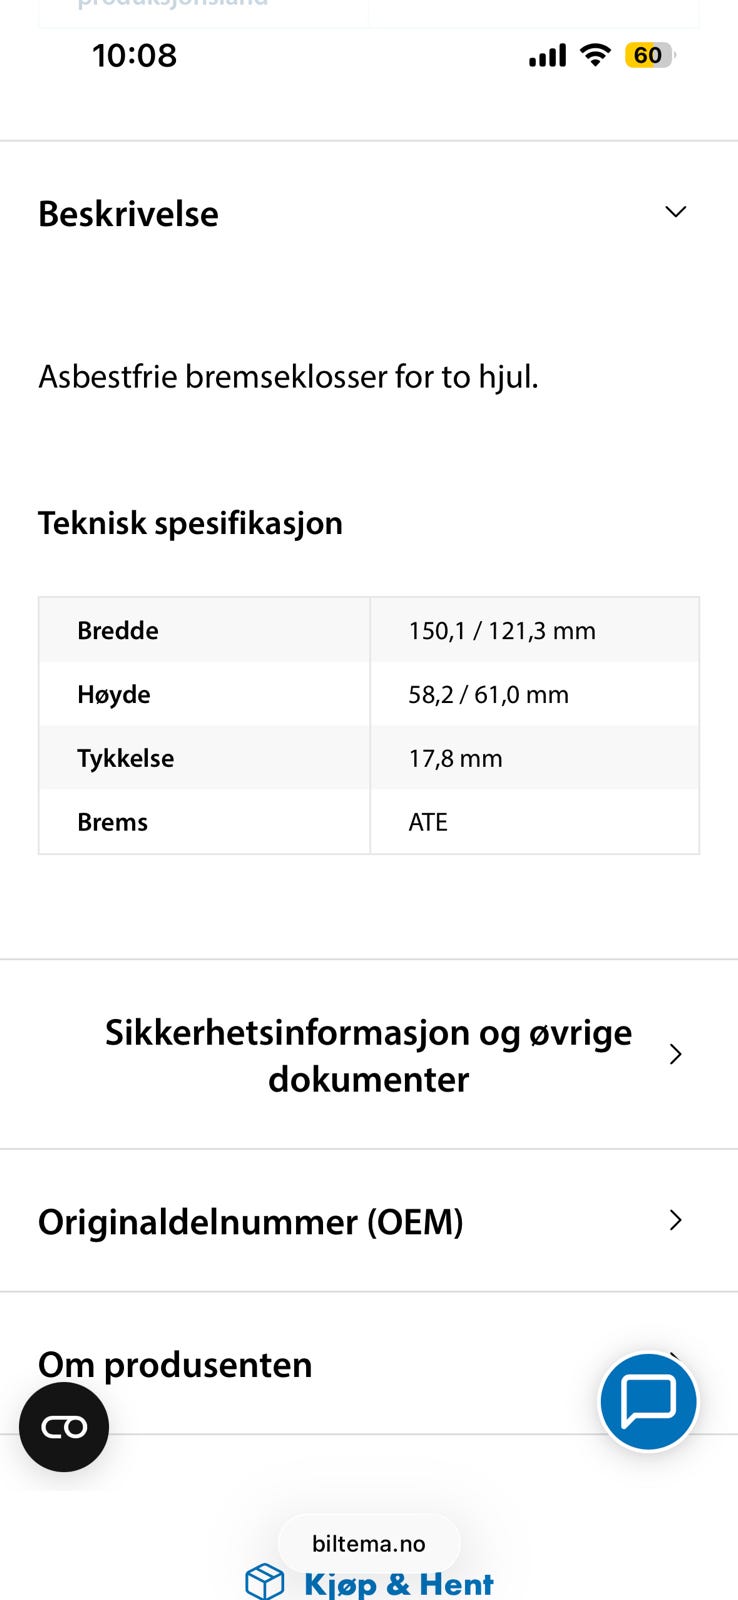The image size is (738, 1600).
Task: Tap the 10:08 clock in status bar
Action: (x=134, y=55)
